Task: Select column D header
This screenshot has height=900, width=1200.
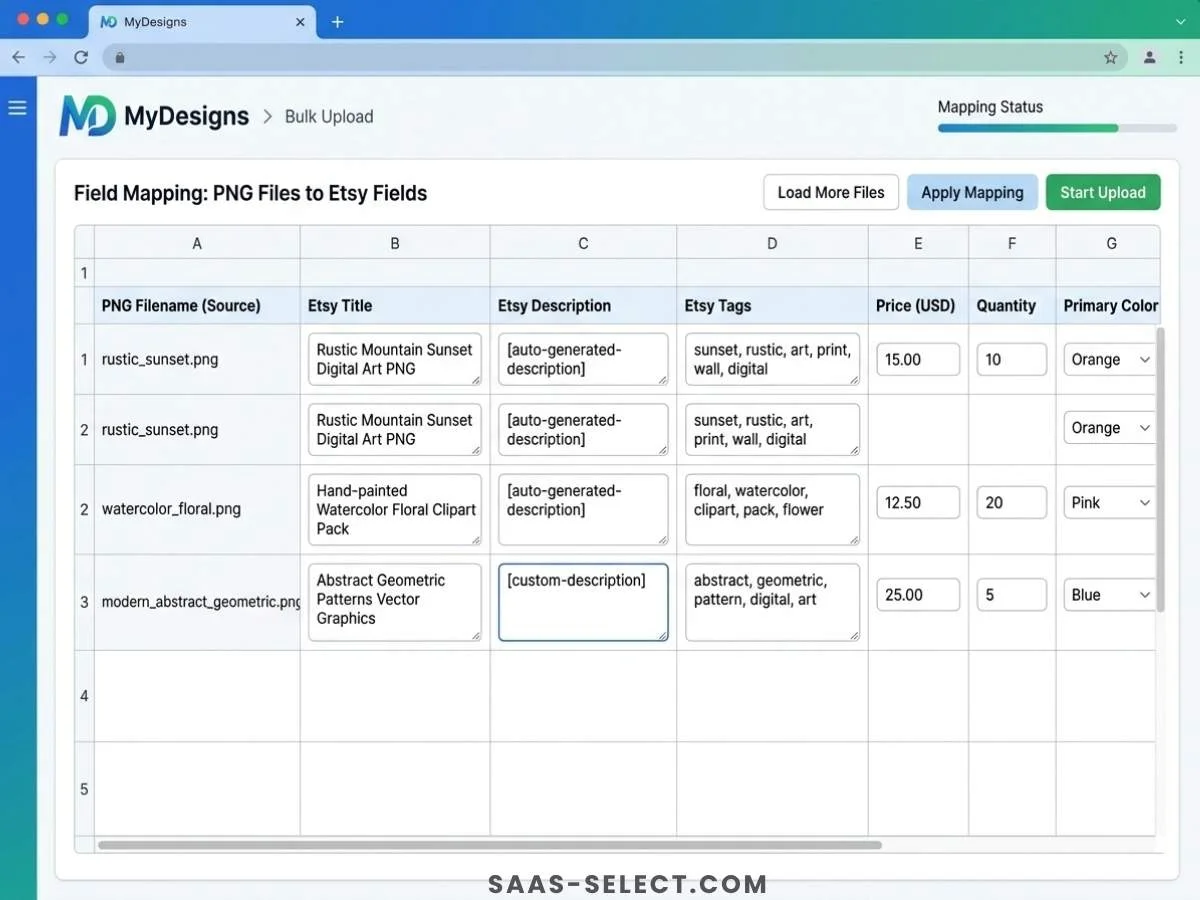Action: [772, 243]
